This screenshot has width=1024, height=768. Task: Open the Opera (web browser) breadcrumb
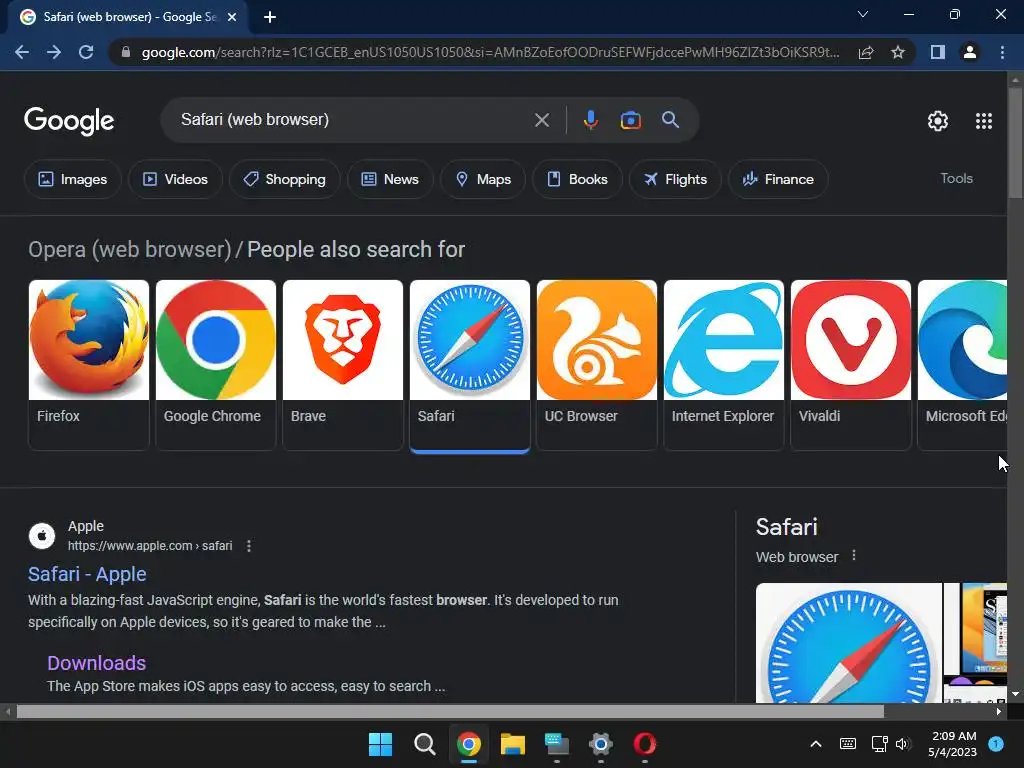pyautogui.click(x=129, y=249)
